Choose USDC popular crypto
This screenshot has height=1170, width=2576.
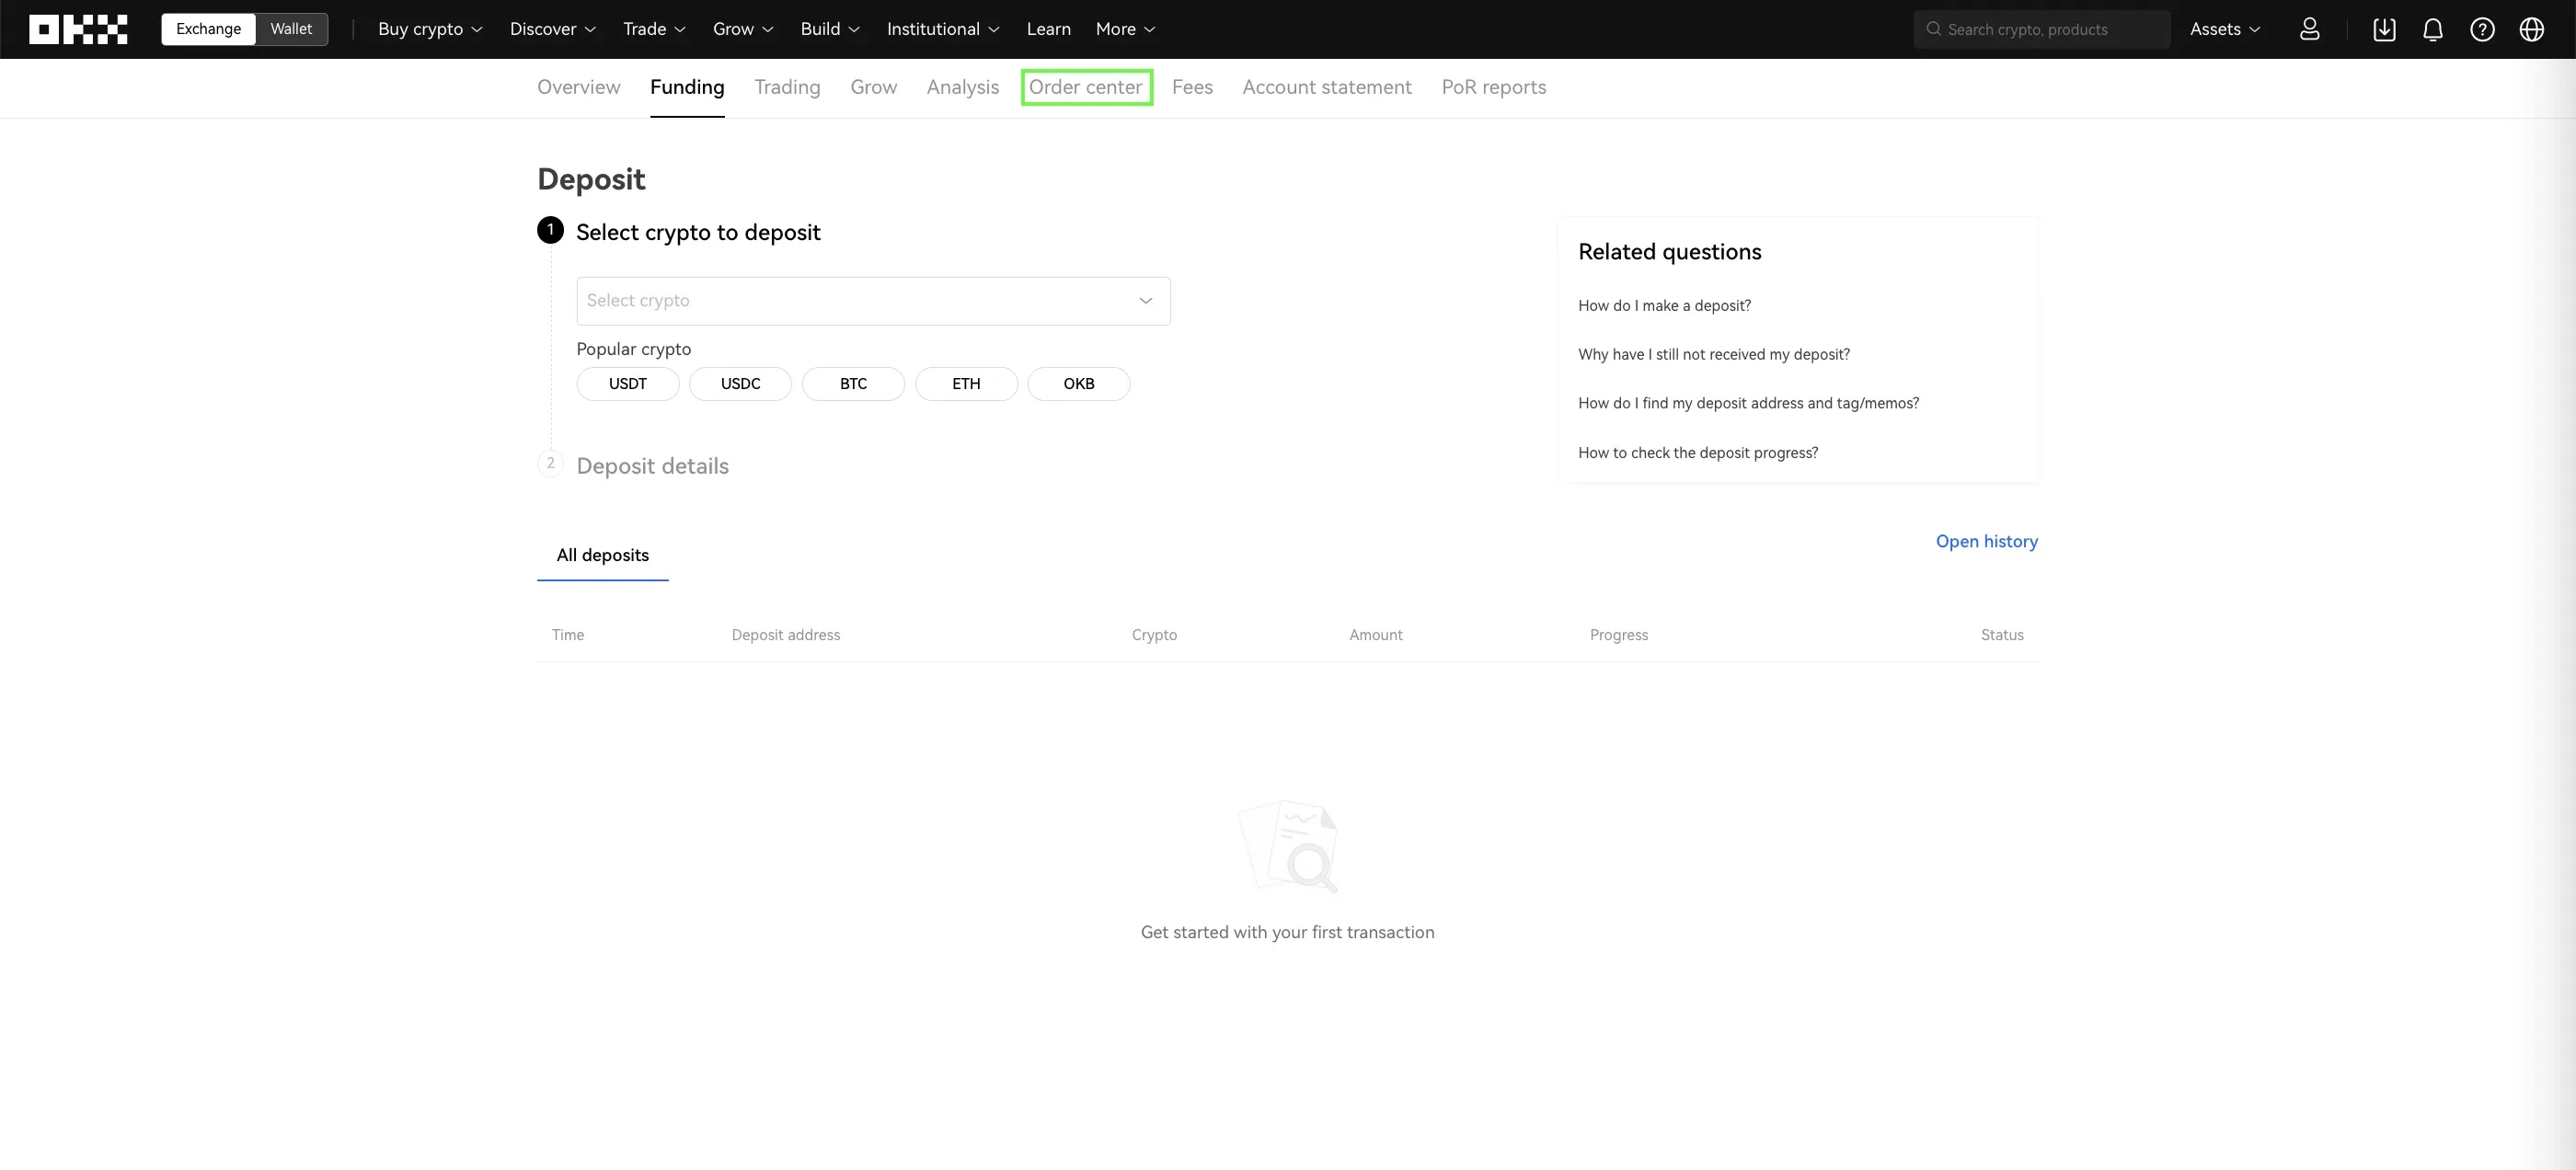point(740,384)
